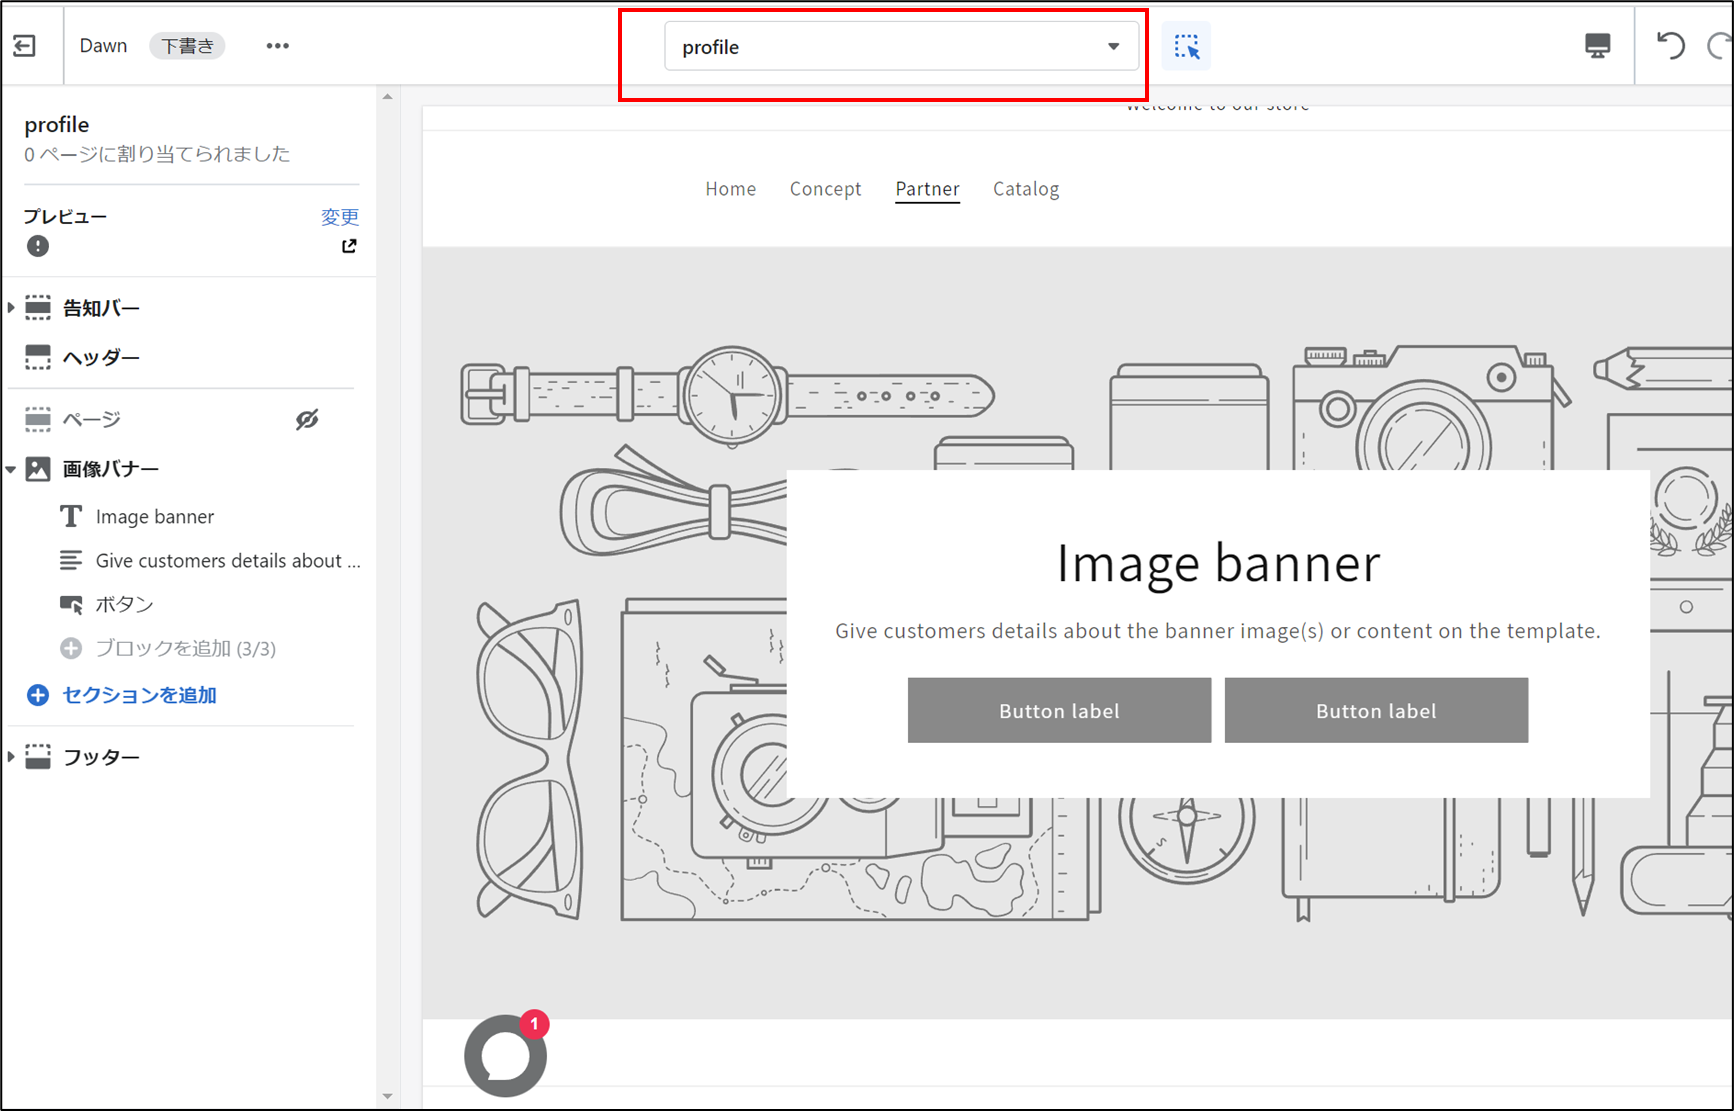Click the undo arrow icon

(1671, 46)
